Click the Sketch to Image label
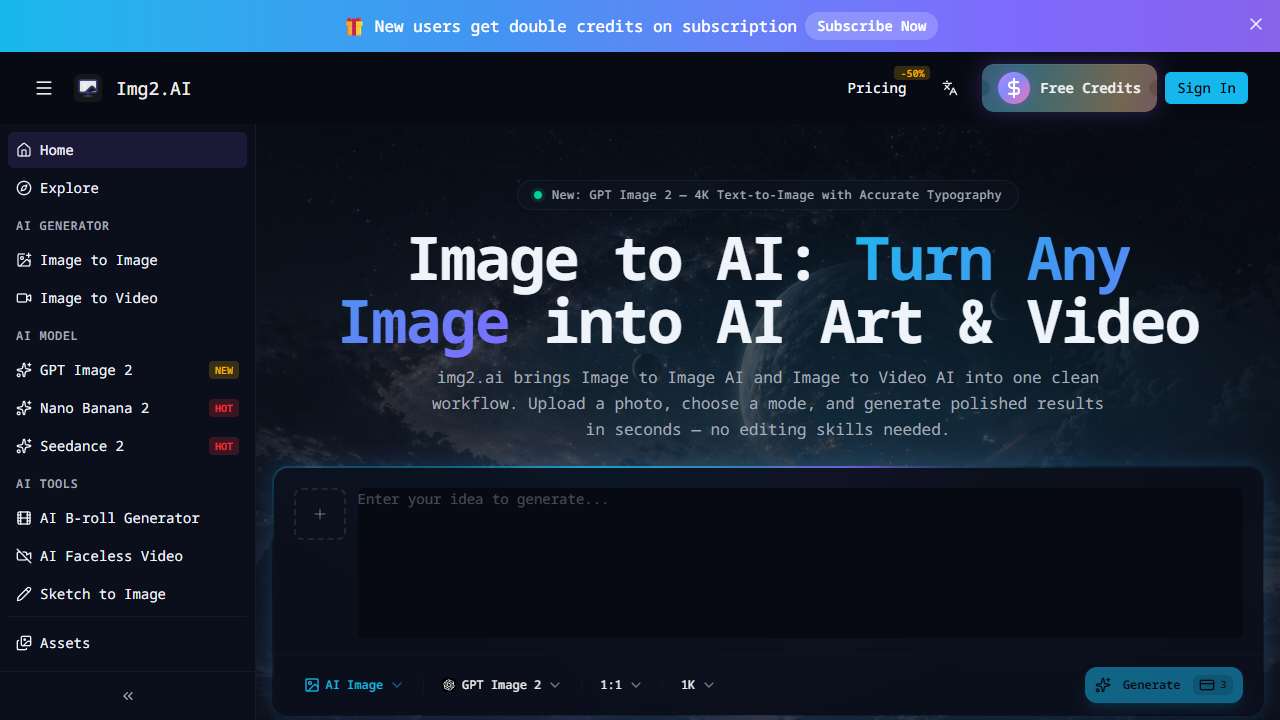Screen dimensions: 1280x720 click(103, 594)
